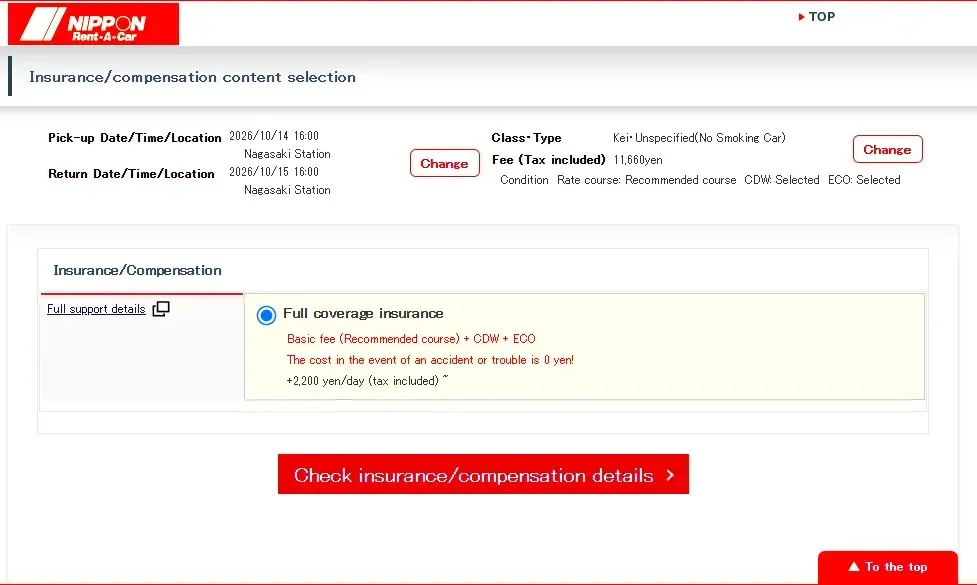The width and height of the screenshot is (977, 585).
Task: Click the up triangle on To the top
Action: pos(854,566)
